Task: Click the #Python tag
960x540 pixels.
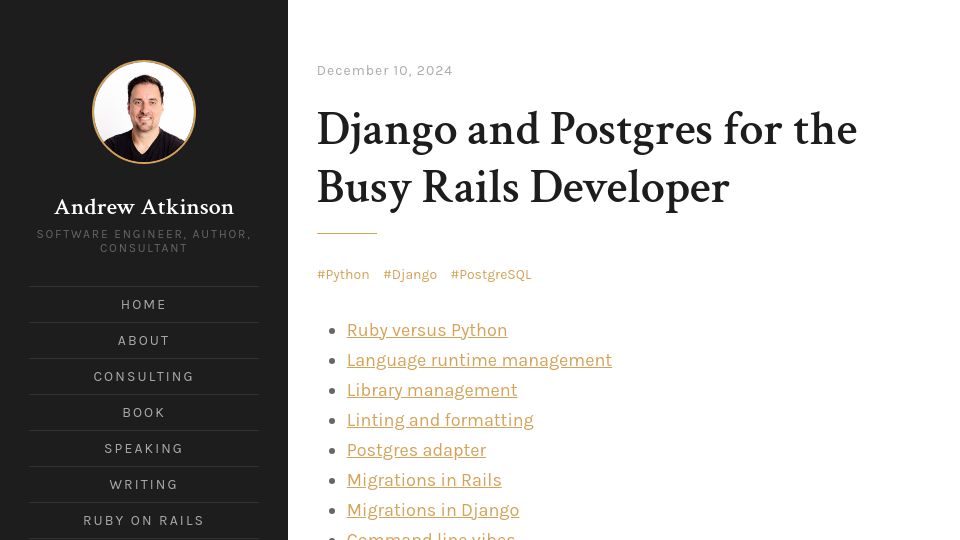Action: click(x=343, y=274)
